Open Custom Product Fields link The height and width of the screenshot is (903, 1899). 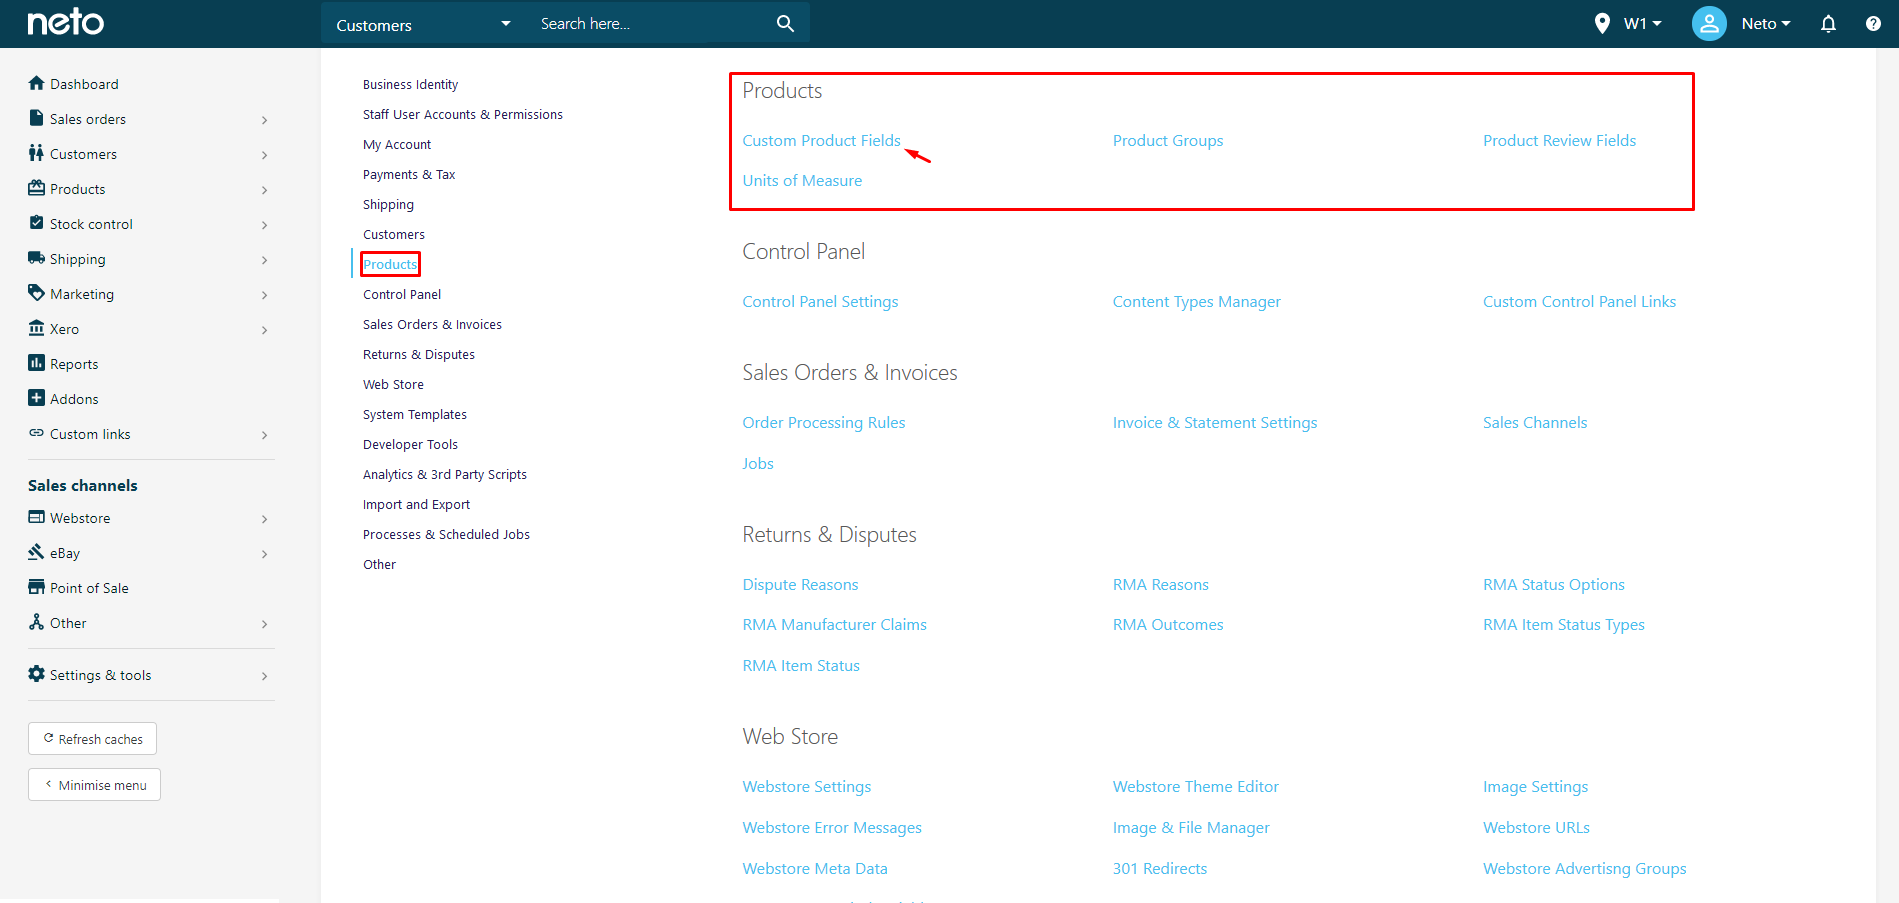pyautogui.click(x=821, y=140)
